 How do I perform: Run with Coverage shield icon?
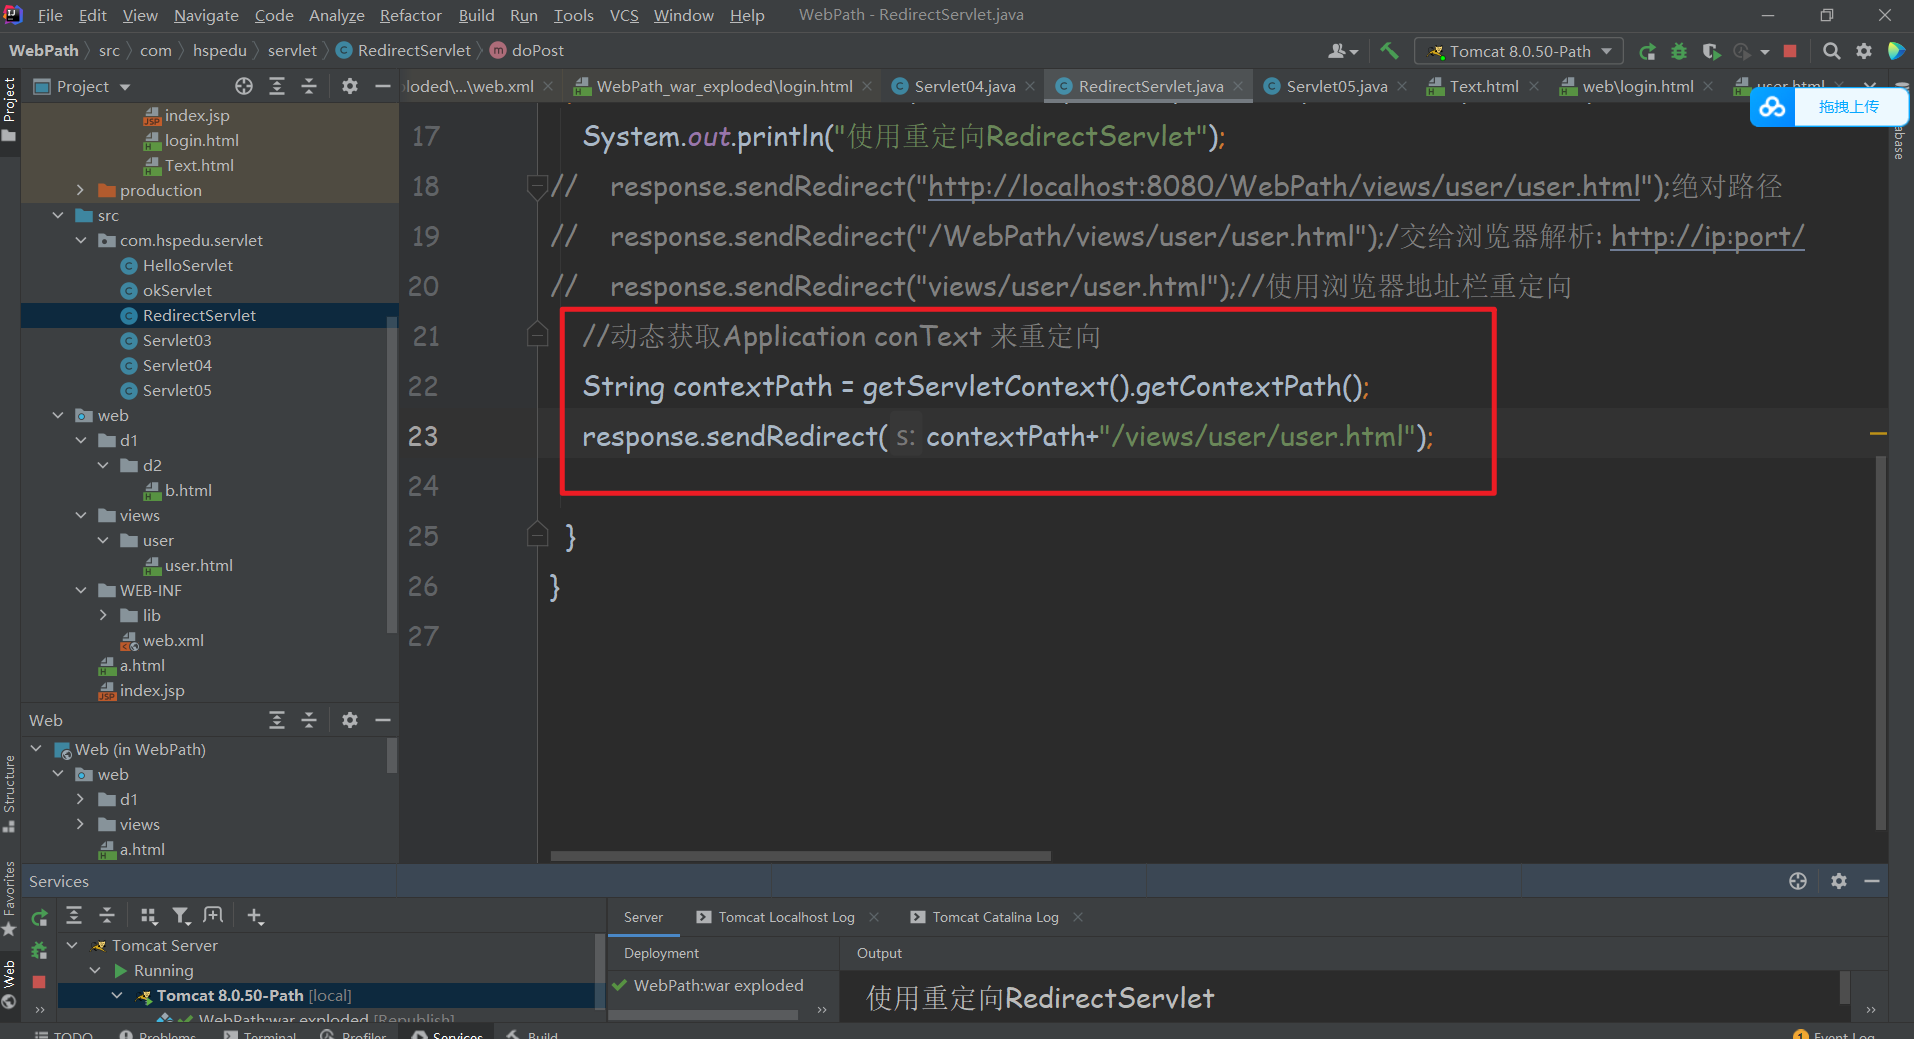click(x=1711, y=51)
